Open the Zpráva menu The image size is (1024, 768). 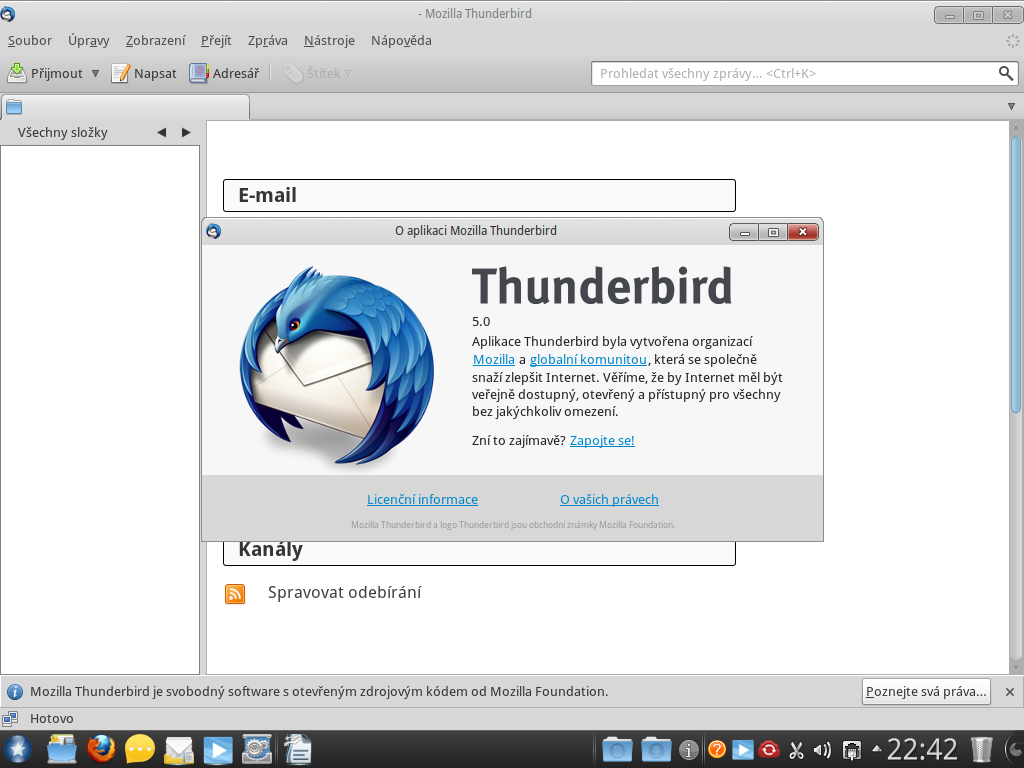pos(268,40)
